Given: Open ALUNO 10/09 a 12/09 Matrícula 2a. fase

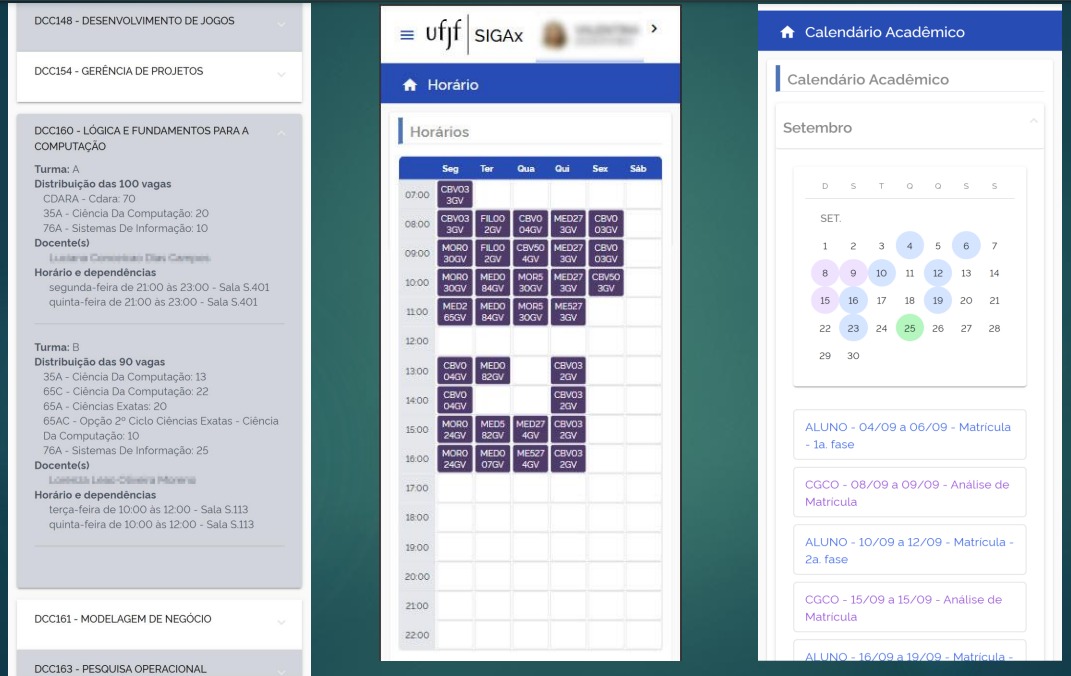Looking at the screenshot, I should (x=909, y=550).
